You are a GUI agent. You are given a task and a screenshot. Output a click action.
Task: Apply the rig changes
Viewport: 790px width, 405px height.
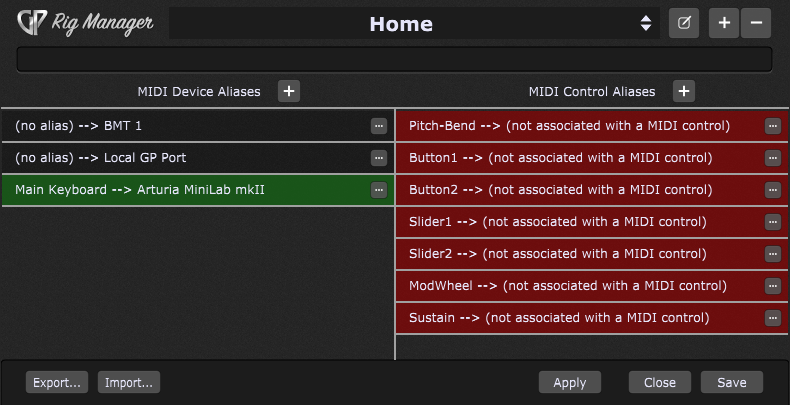(570, 382)
